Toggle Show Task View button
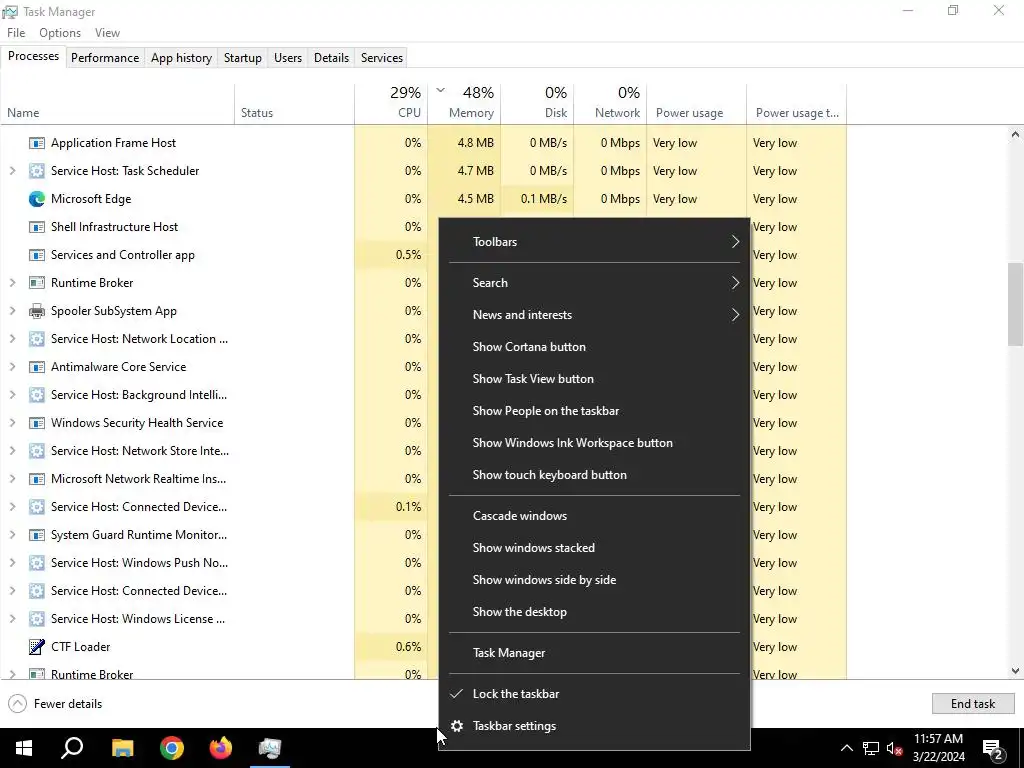The image size is (1024, 768). coord(594,379)
